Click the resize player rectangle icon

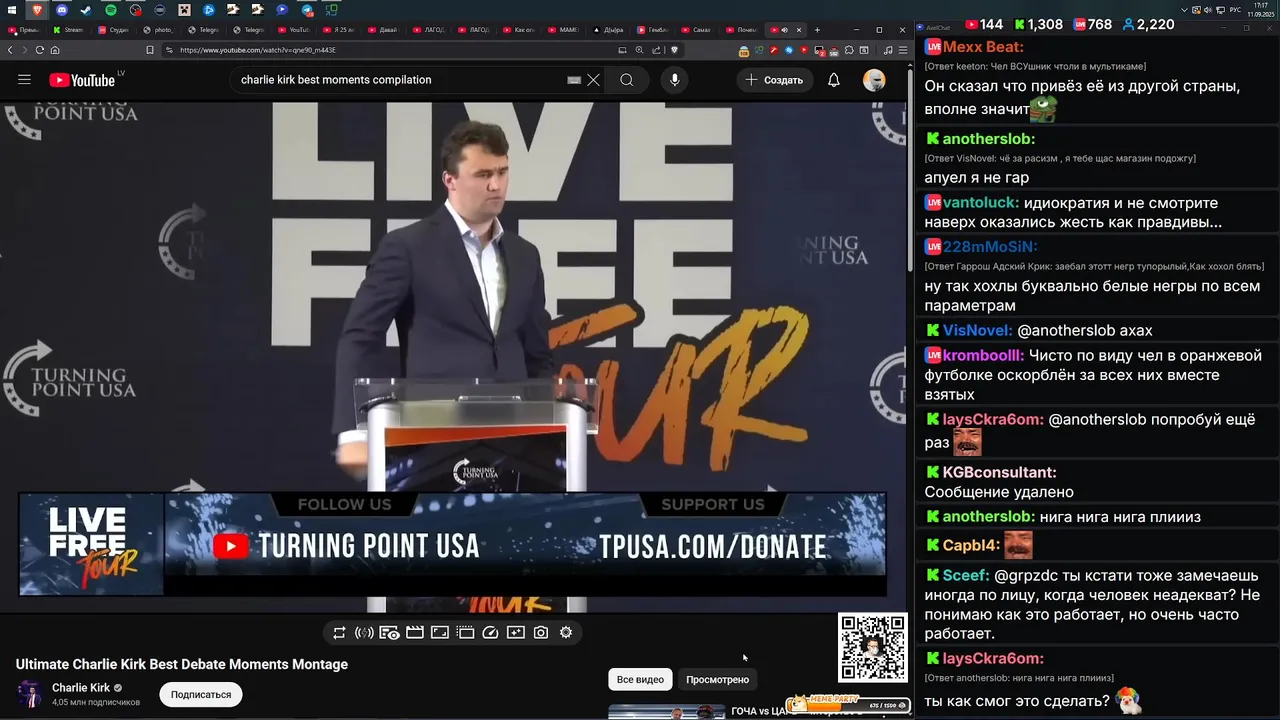click(440, 632)
